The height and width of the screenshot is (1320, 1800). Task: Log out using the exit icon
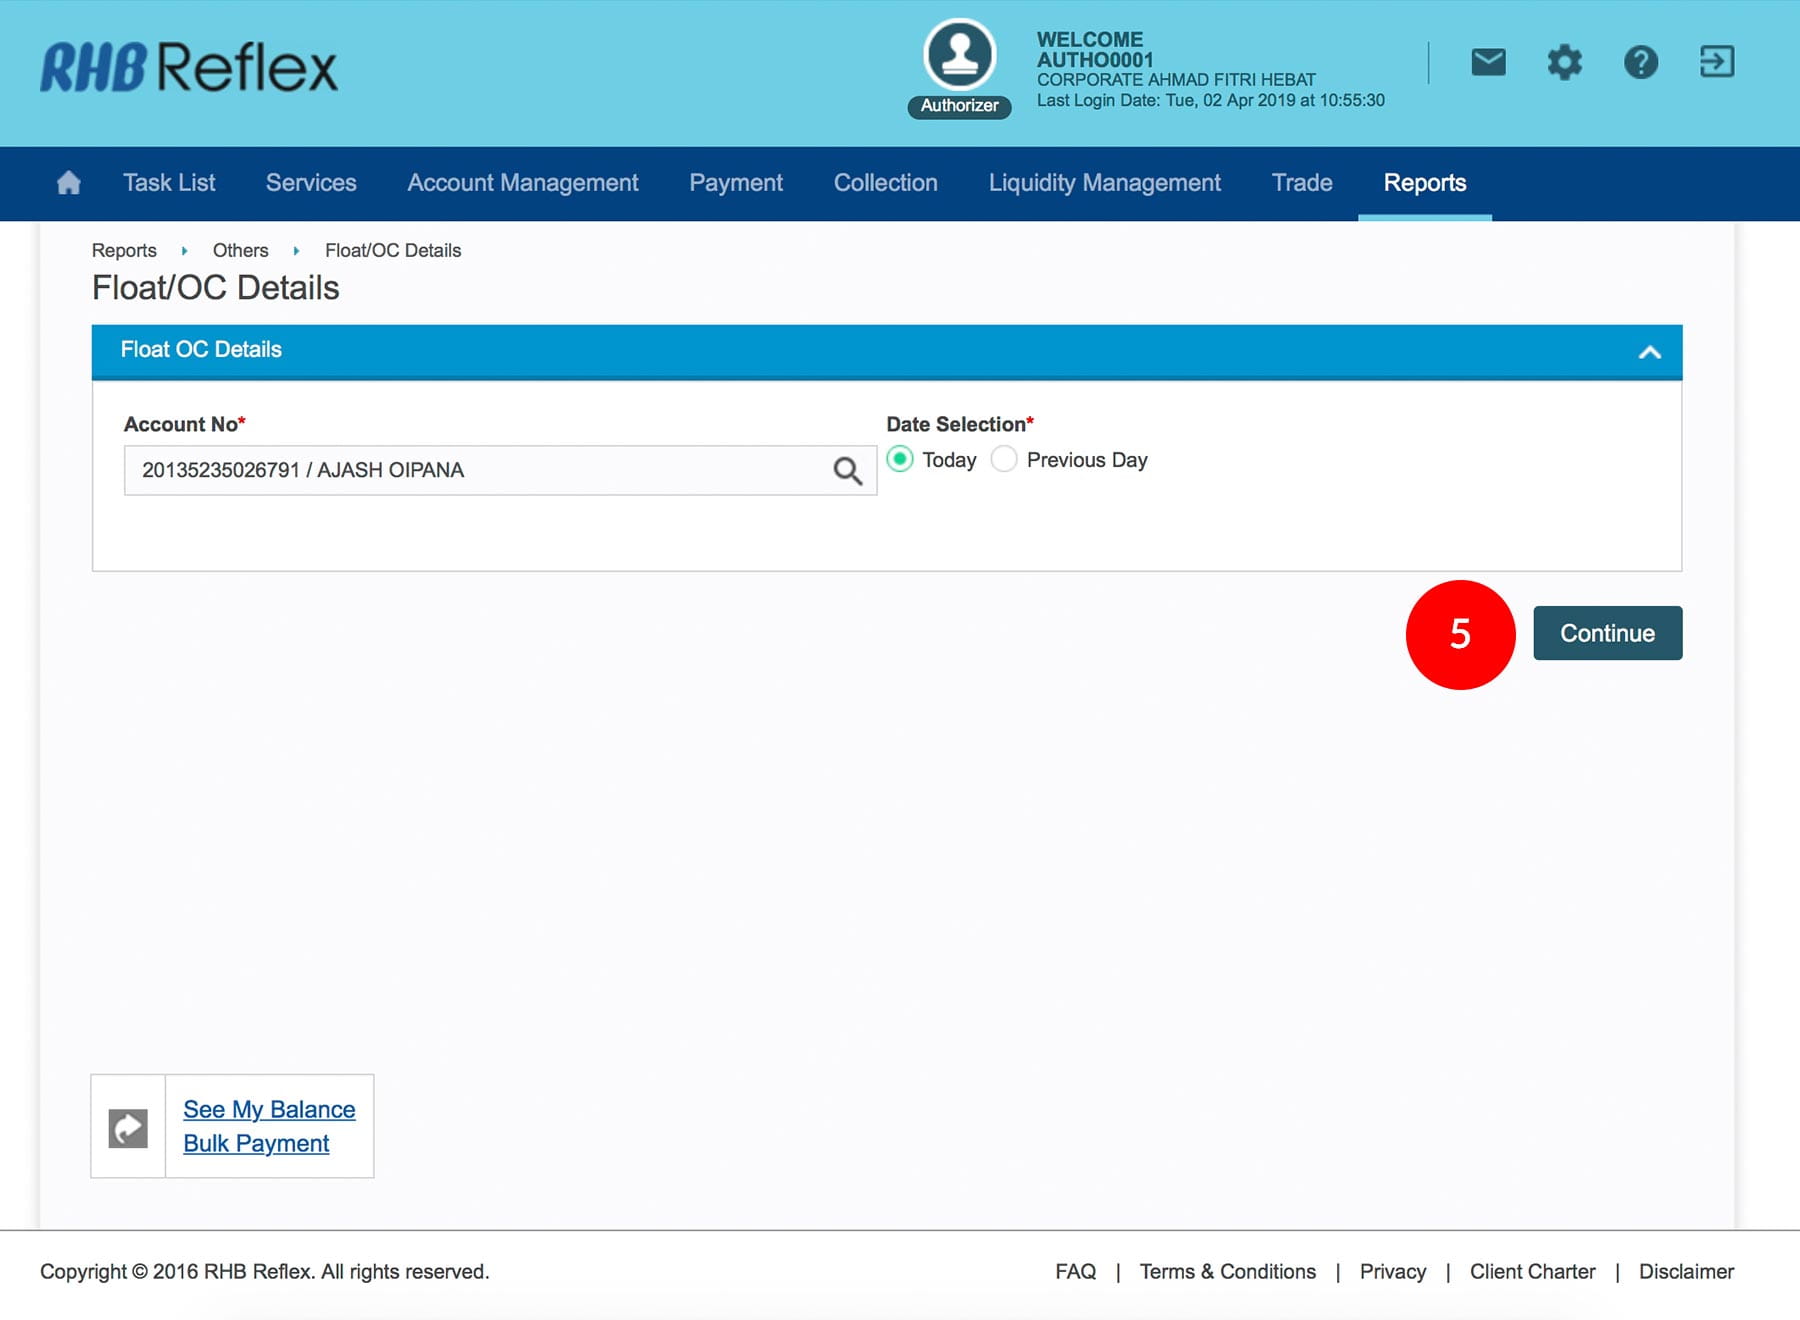coord(1716,62)
